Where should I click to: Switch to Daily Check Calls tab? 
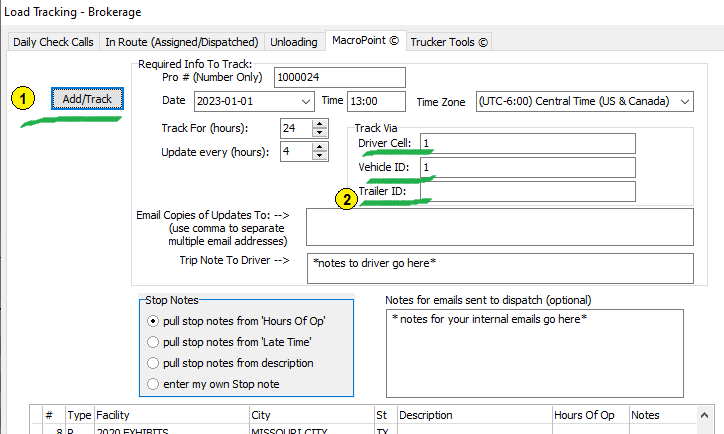(52, 42)
